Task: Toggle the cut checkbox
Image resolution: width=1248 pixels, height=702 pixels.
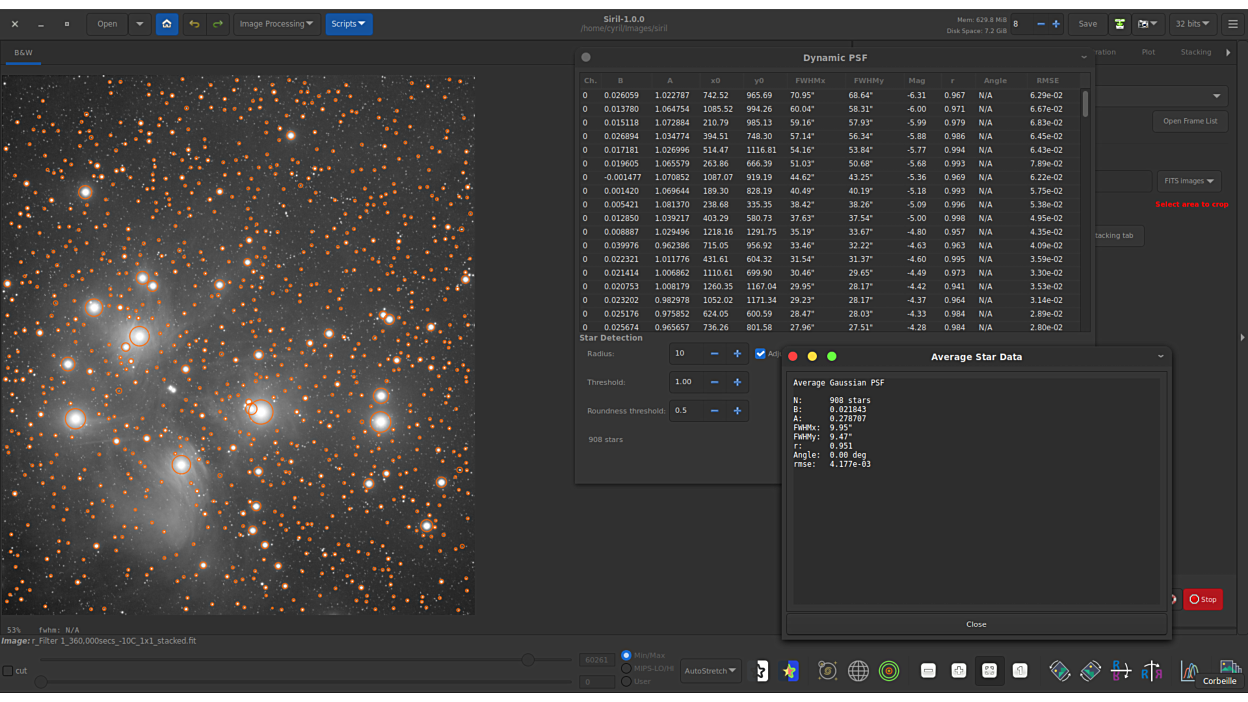Action: pos(8,671)
